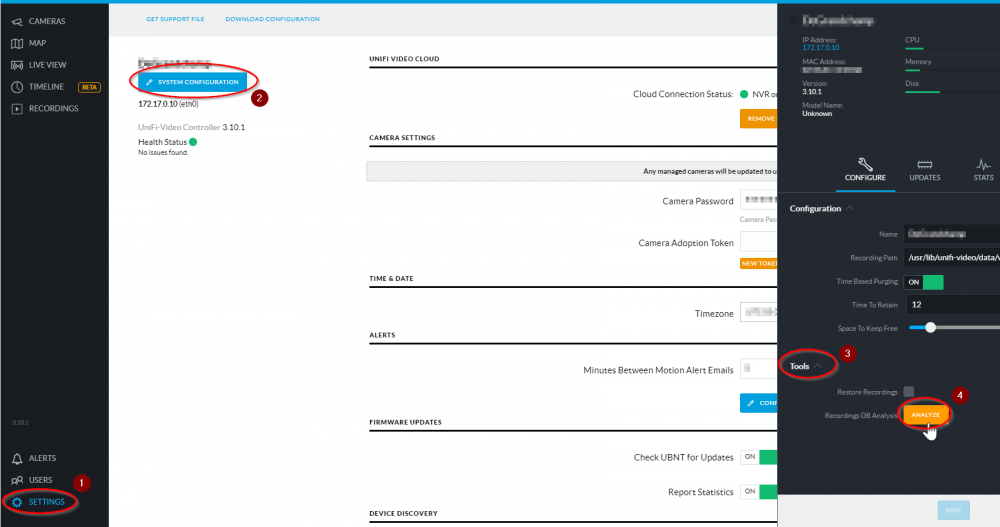Click the New Token button
Viewport: 1000px width, 527px height.
(x=758, y=264)
